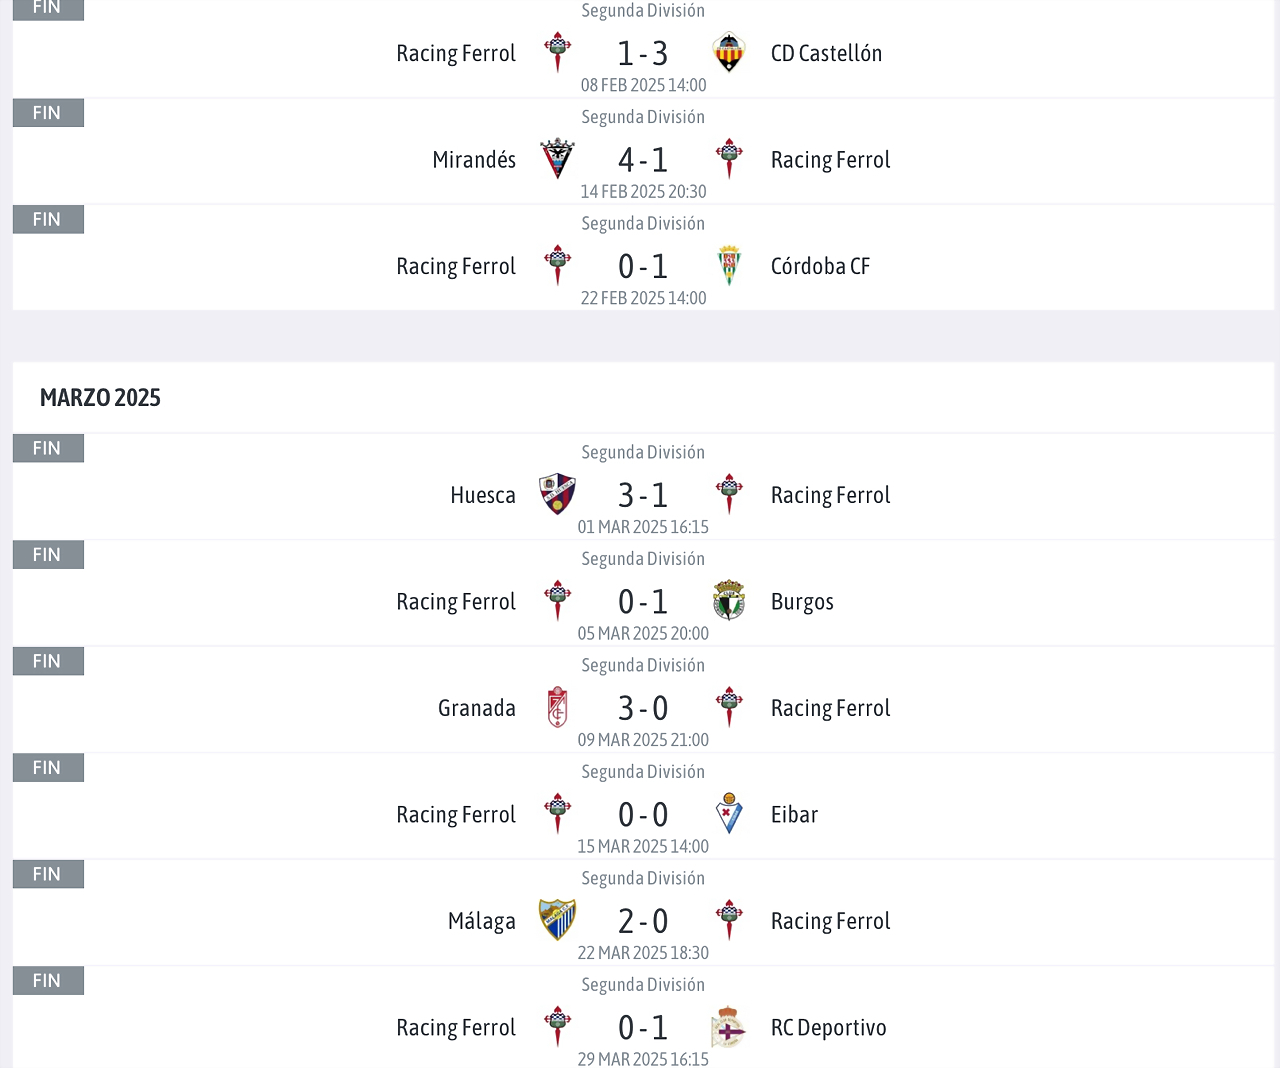Open the Málaga 2-0 match score
This screenshot has width=1280, height=1068.
[643, 921]
